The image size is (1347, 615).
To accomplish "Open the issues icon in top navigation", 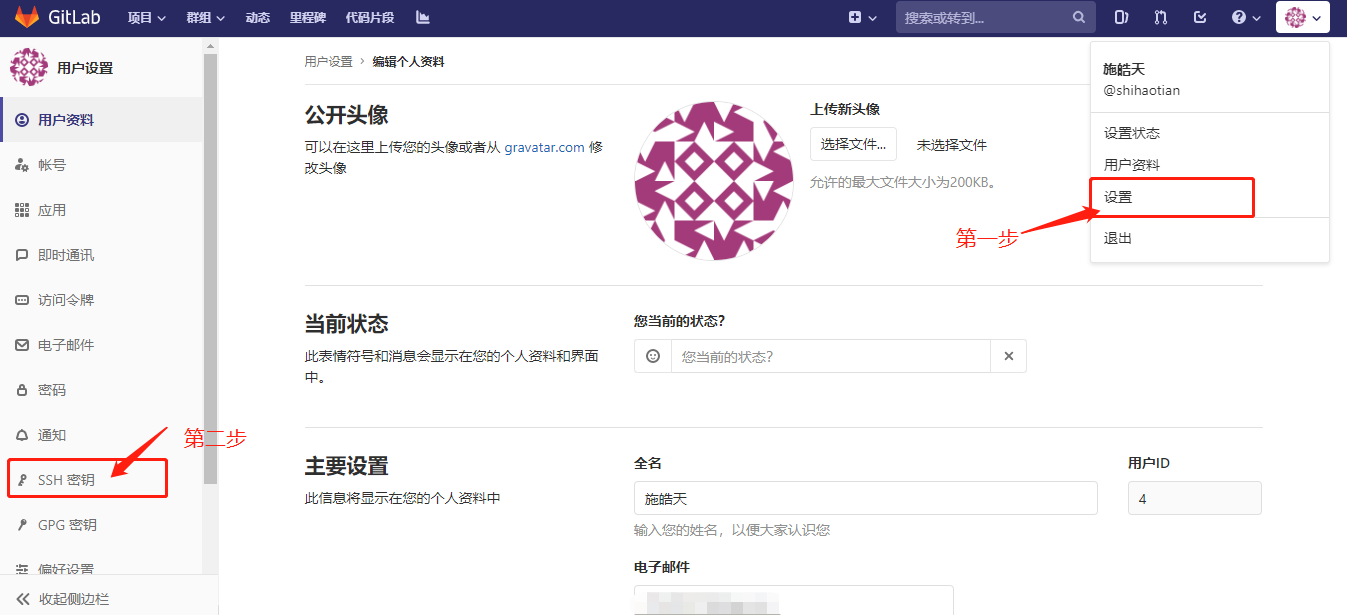I will [x=1120, y=17].
